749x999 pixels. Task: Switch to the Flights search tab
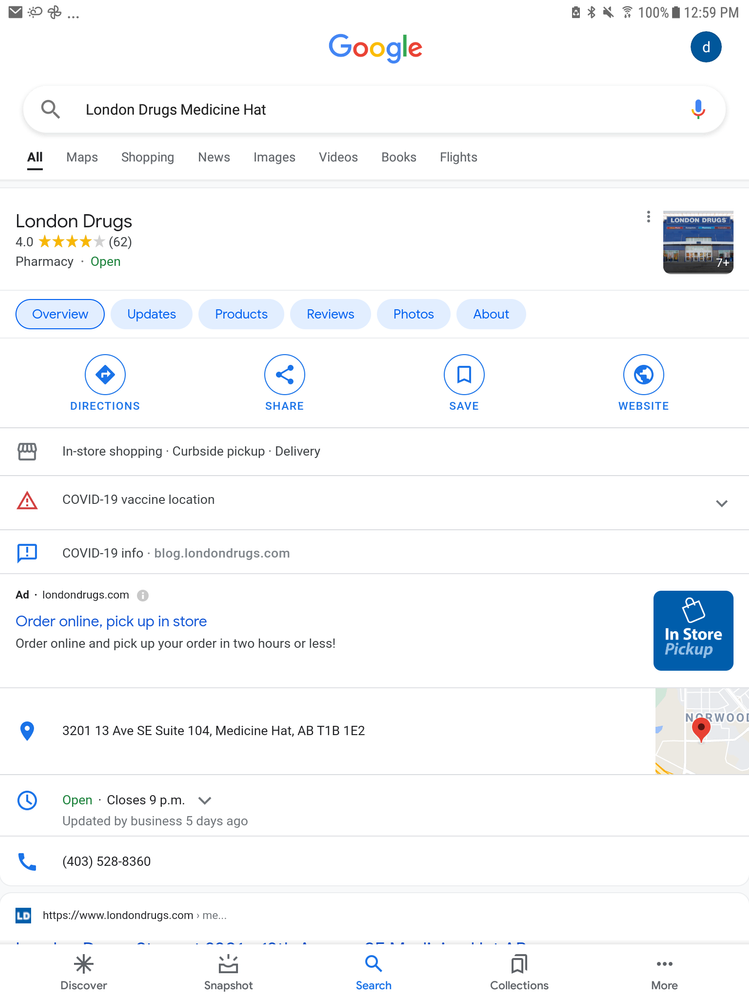(x=459, y=157)
